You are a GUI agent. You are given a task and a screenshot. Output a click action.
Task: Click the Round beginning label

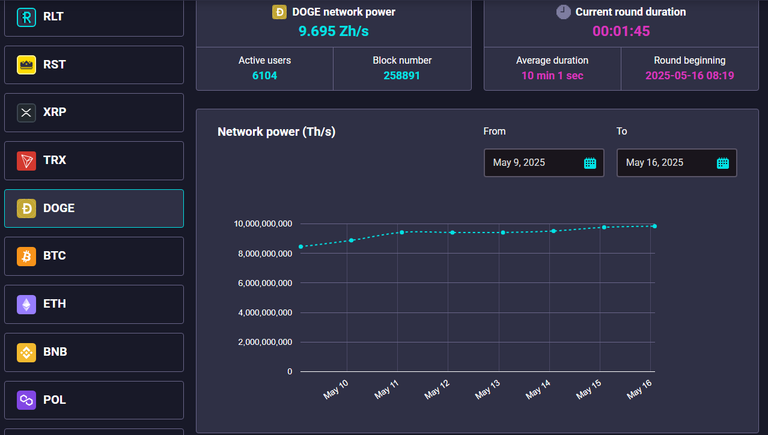click(690, 60)
